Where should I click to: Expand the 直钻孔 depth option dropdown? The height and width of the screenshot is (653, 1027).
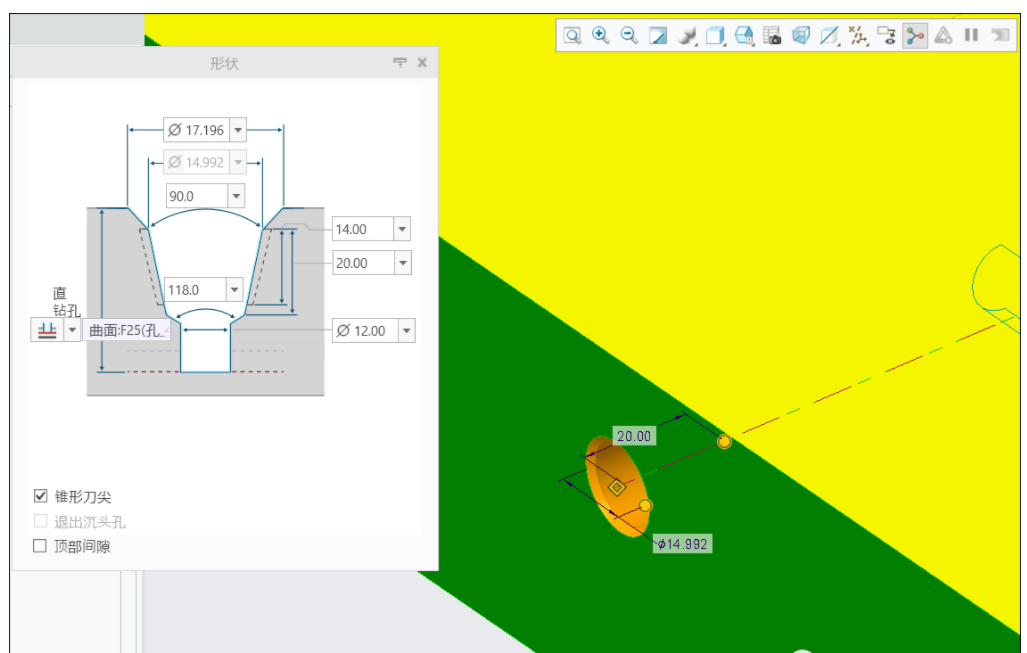72,330
